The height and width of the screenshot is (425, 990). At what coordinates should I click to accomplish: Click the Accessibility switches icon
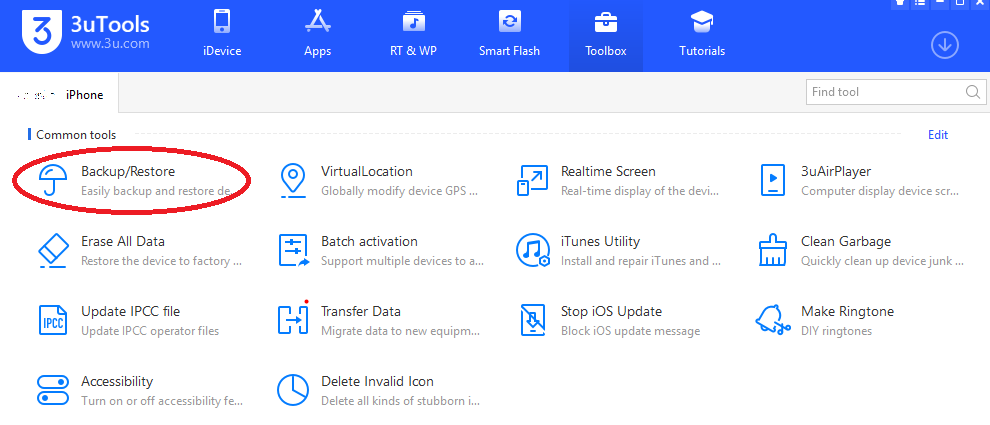tap(53, 391)
